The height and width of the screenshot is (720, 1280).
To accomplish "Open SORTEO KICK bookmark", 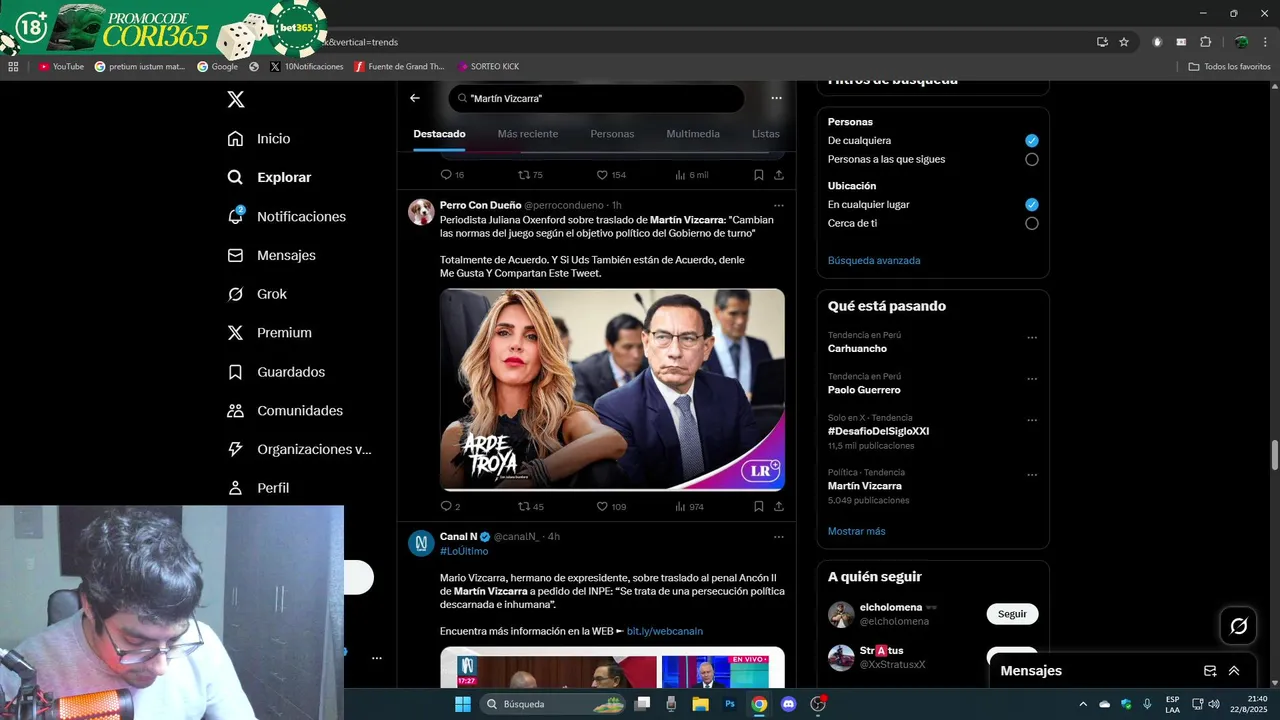I will [x=488, y=67].
